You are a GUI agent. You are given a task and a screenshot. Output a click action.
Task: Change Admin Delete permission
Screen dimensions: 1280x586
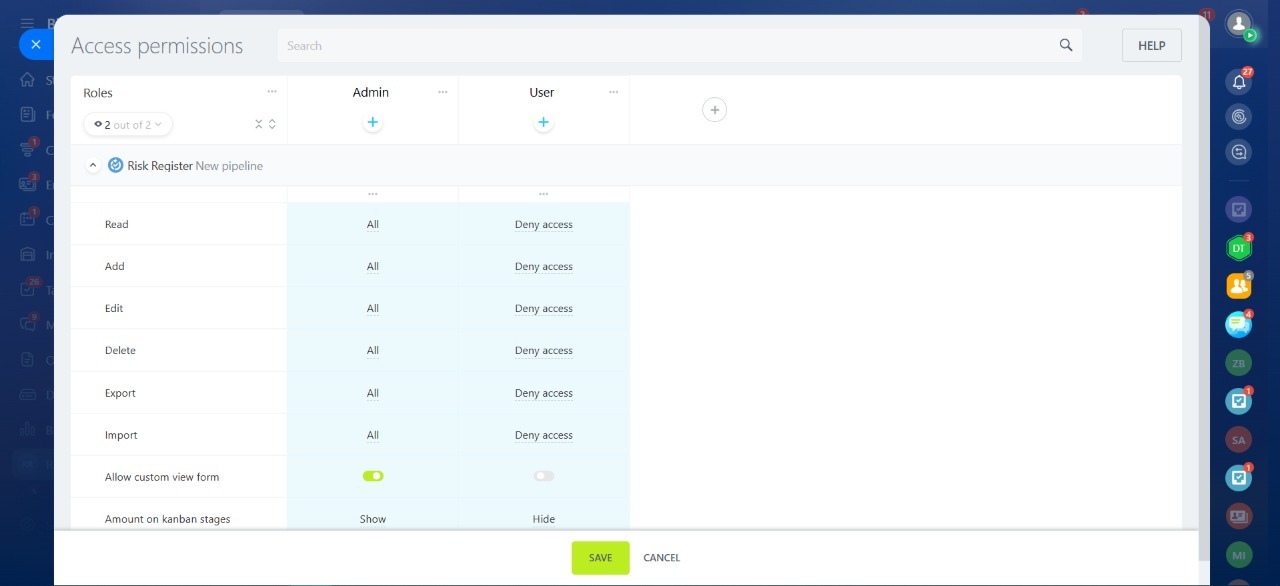(373, 350)
